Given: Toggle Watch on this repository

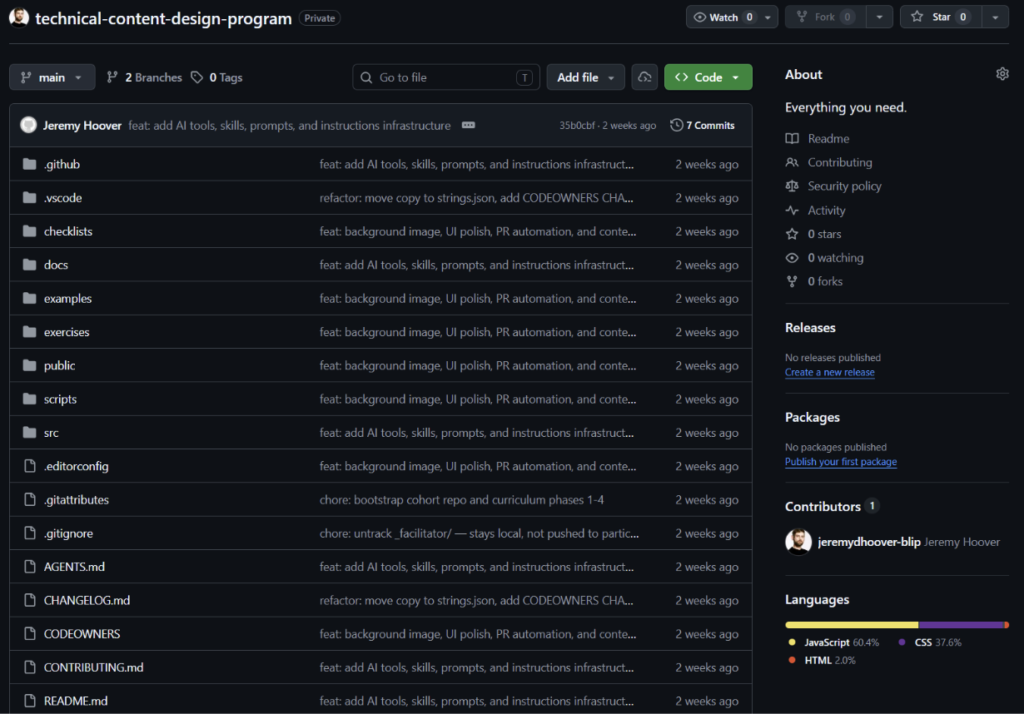Looking at the screenshot, I should [723, 17].
